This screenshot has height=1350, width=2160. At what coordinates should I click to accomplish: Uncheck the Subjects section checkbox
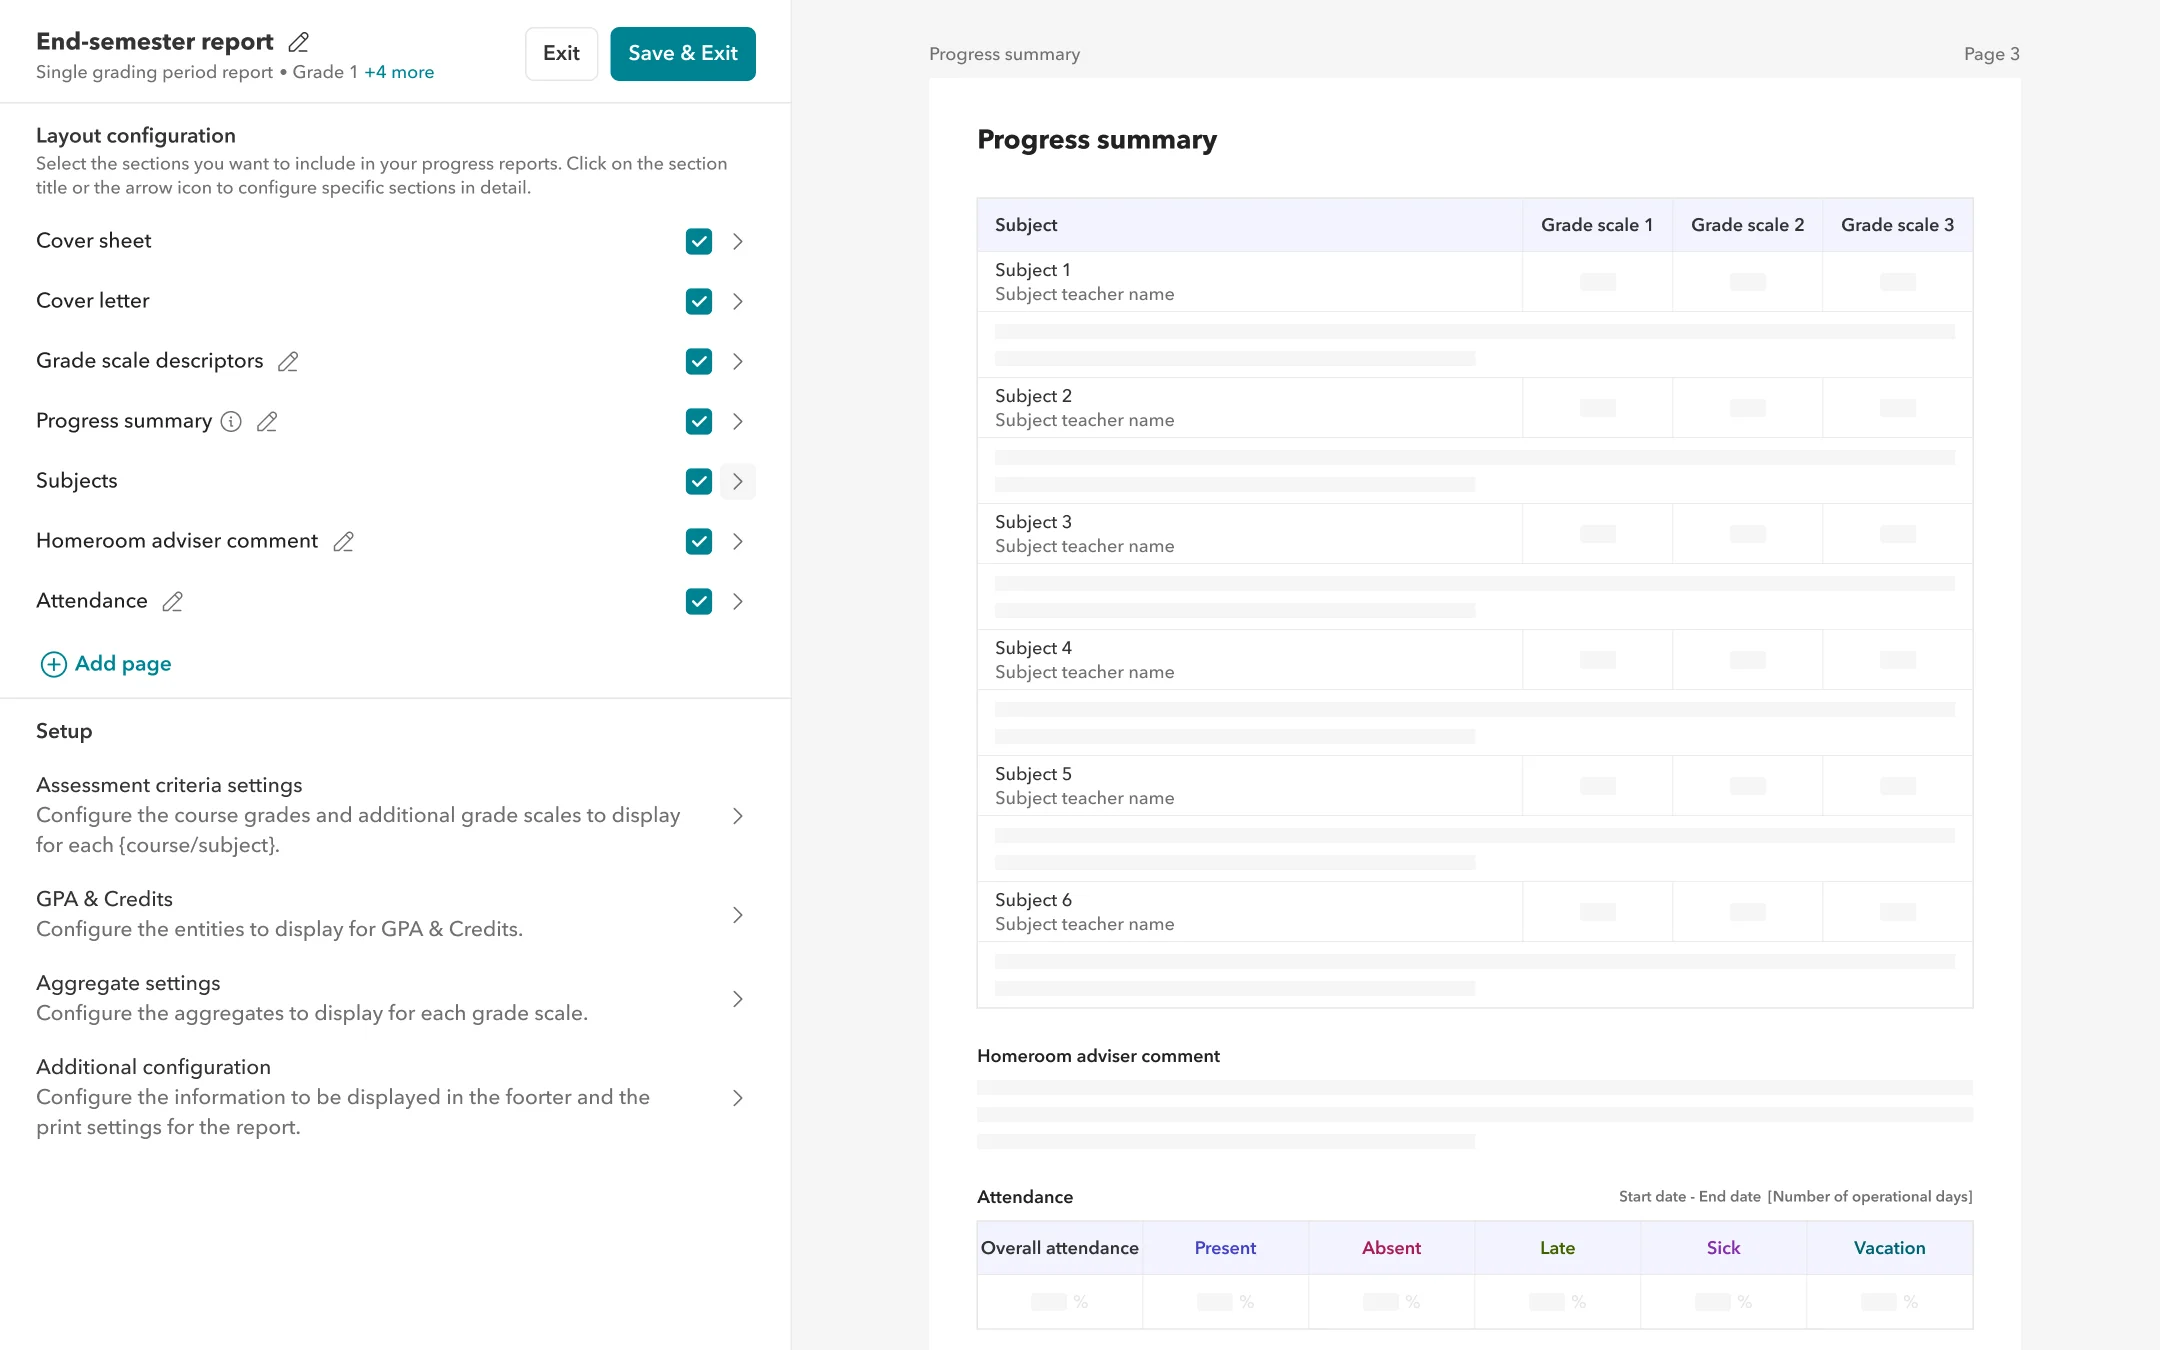tap(699, 481)
